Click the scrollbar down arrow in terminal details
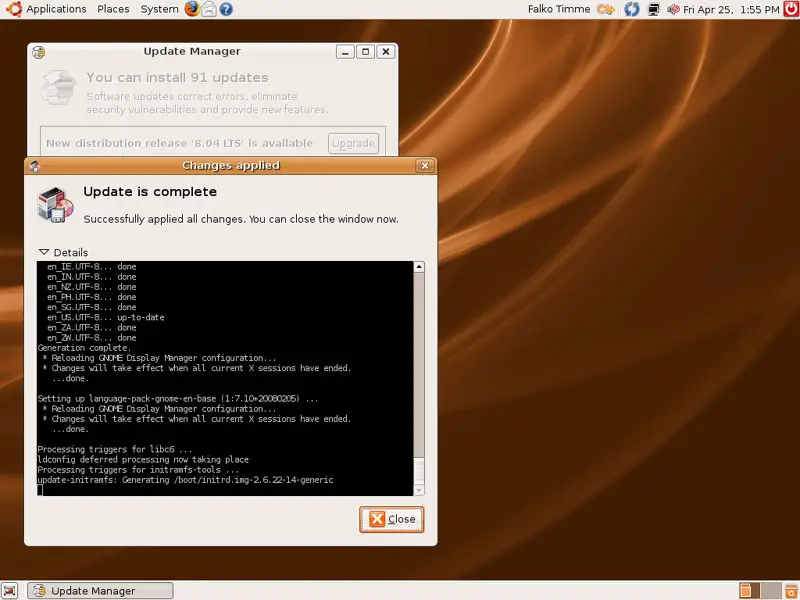The image size is (800, 600). click(x=419, y=490)
